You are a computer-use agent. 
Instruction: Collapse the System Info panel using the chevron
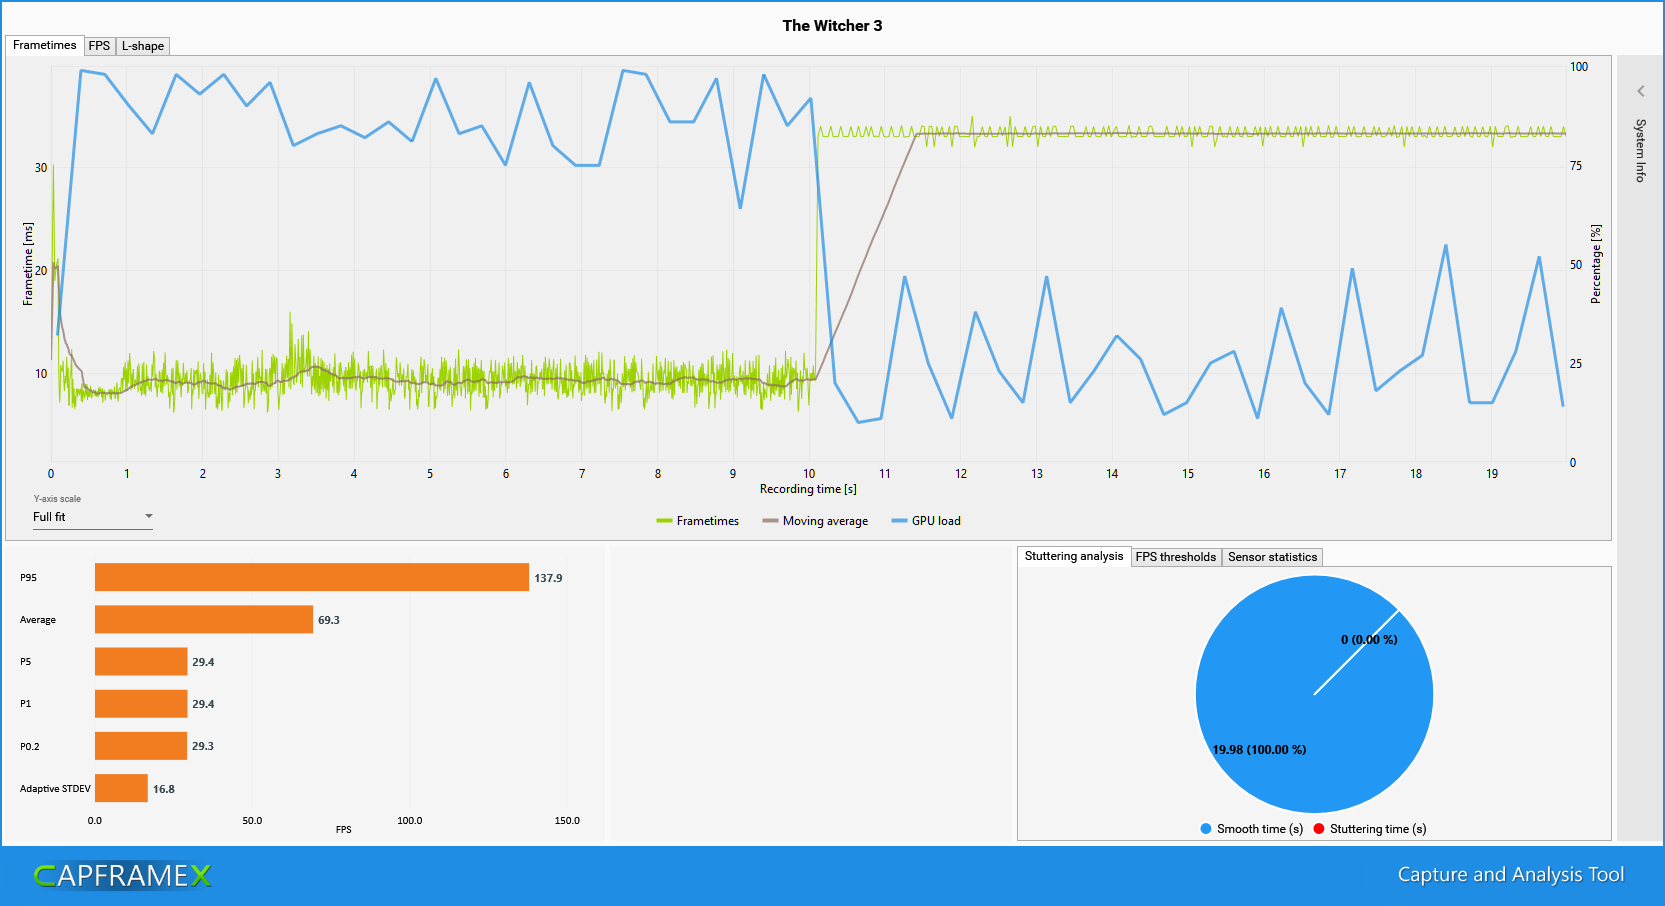click(x=1640, y=90)
